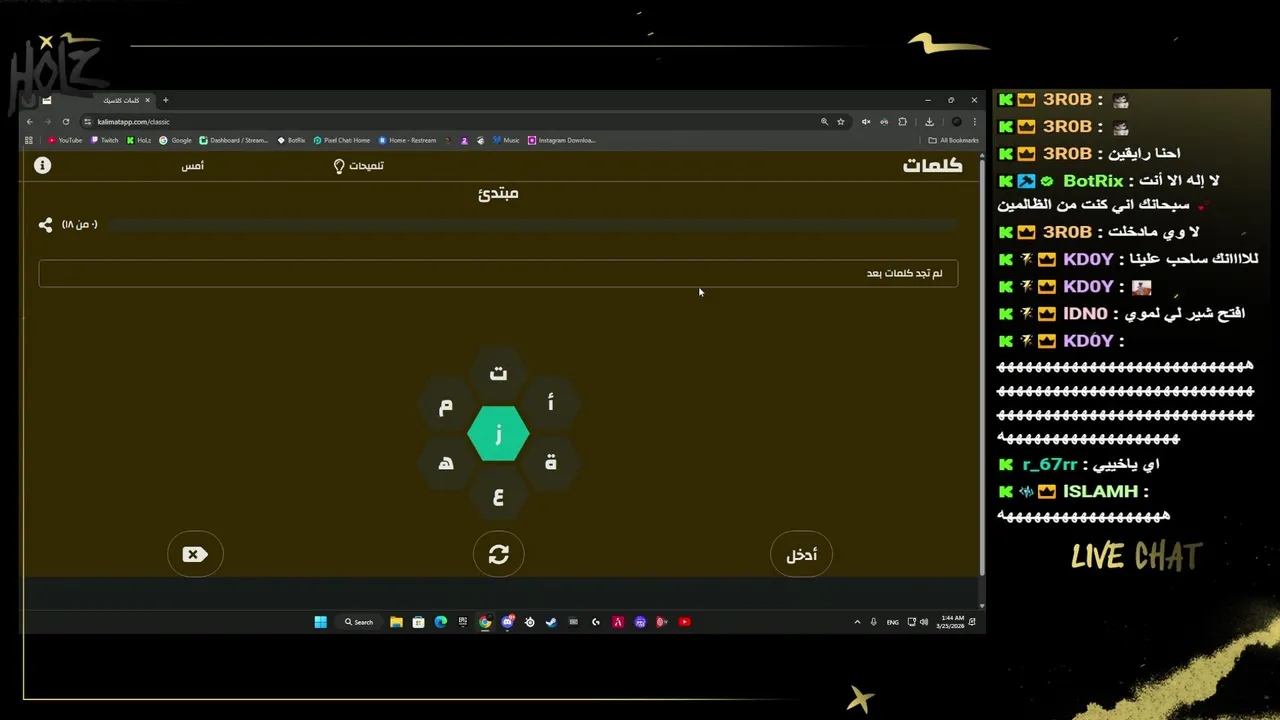Click the taskbar Search box

click(358, 622)
